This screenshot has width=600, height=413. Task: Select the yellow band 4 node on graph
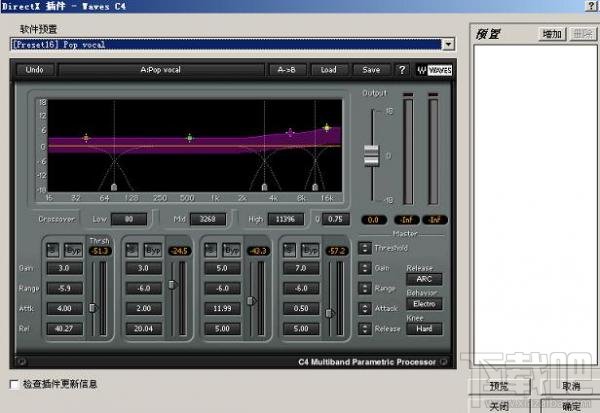(326, 128)
